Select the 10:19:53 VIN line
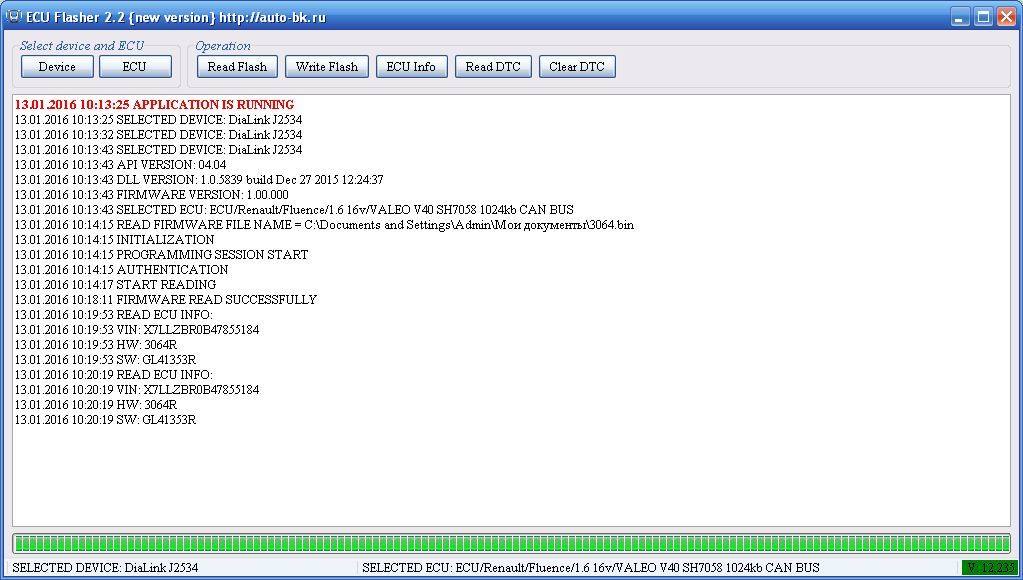 point(137,330)
